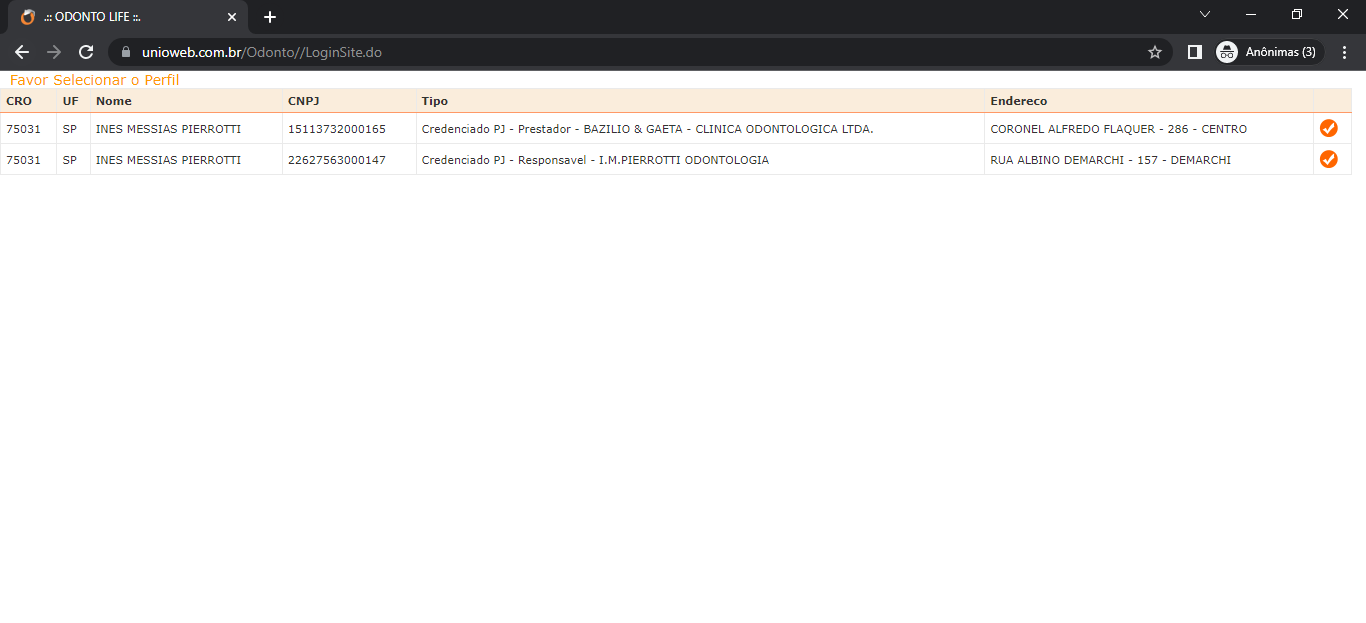Image resolution: width=1366 pixels, height=623 pixels.
Task: Click INES MESSIAS PIERROTTI name in the Prestador row
Action: point(168,129)
